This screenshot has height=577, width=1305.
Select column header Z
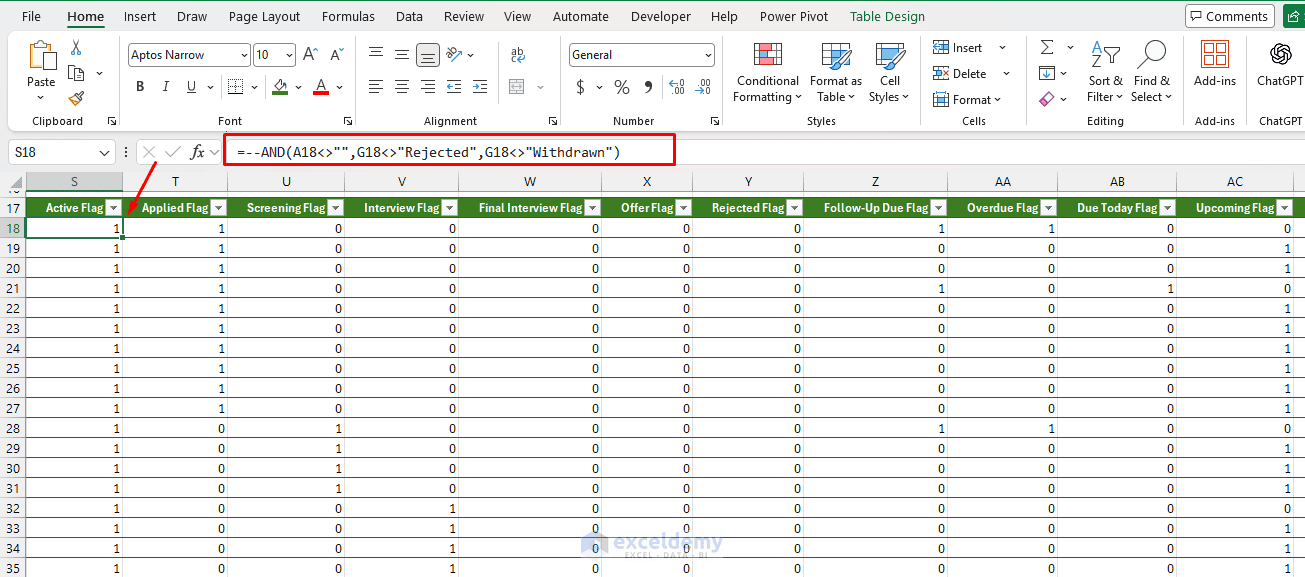pyautogui.click(x=875, y=181)
